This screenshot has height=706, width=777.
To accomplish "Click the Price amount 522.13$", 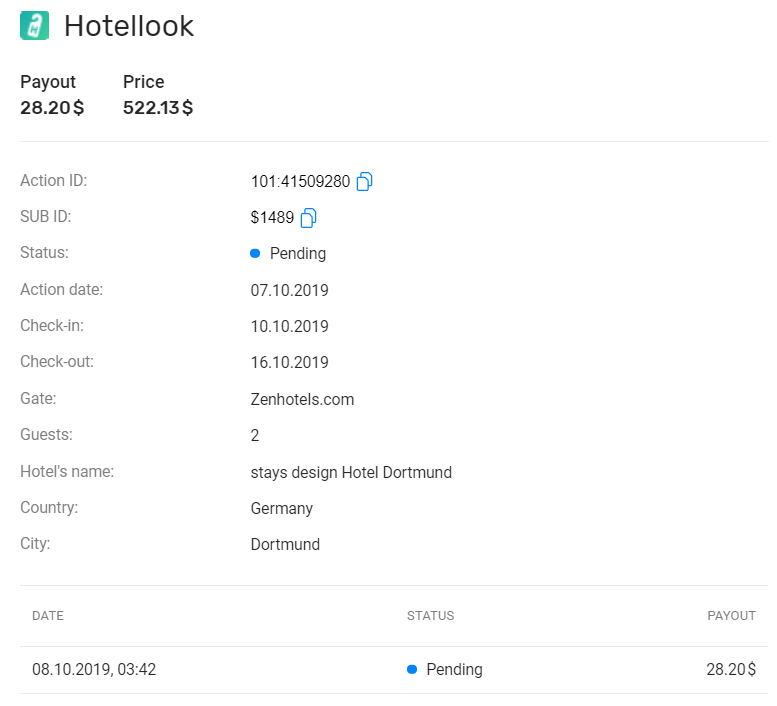I will (158, 108).
